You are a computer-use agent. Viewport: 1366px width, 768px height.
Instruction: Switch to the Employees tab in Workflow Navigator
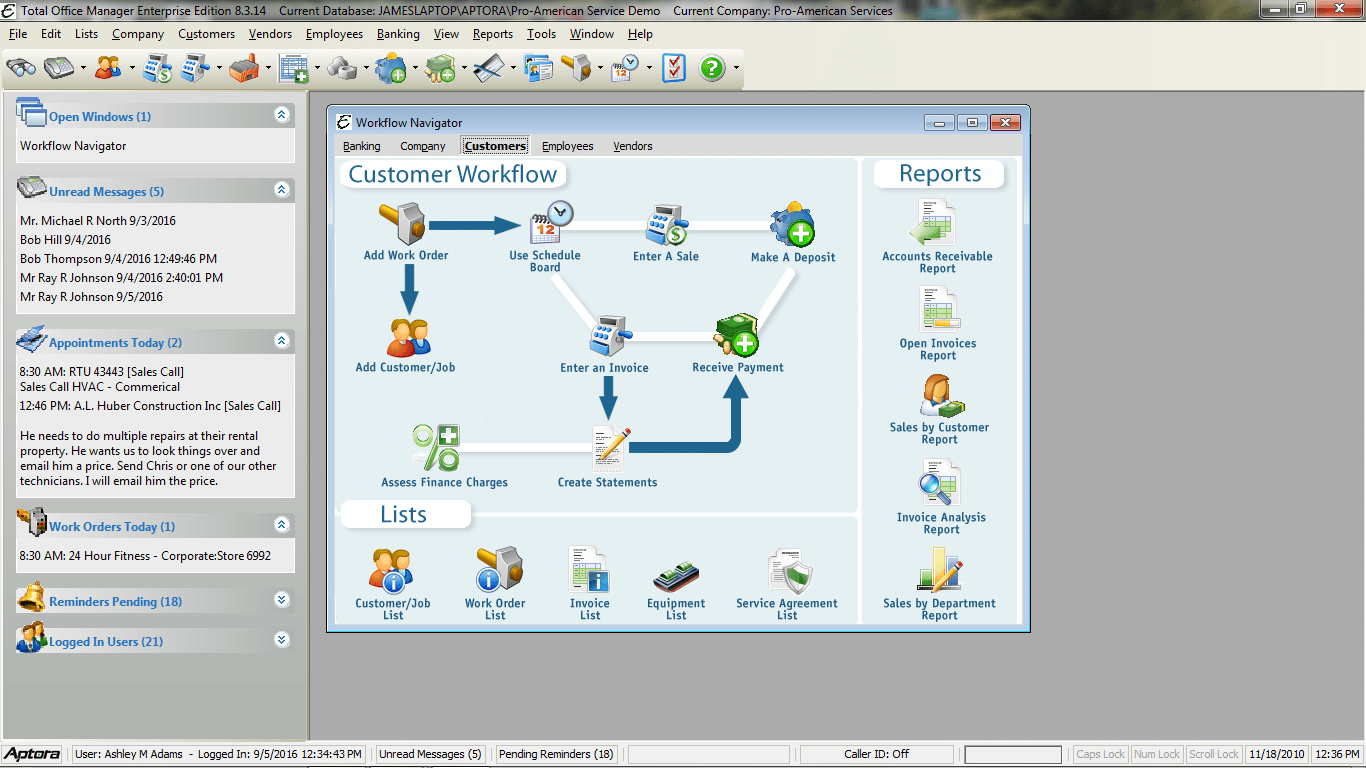click(x=568, y=146)
